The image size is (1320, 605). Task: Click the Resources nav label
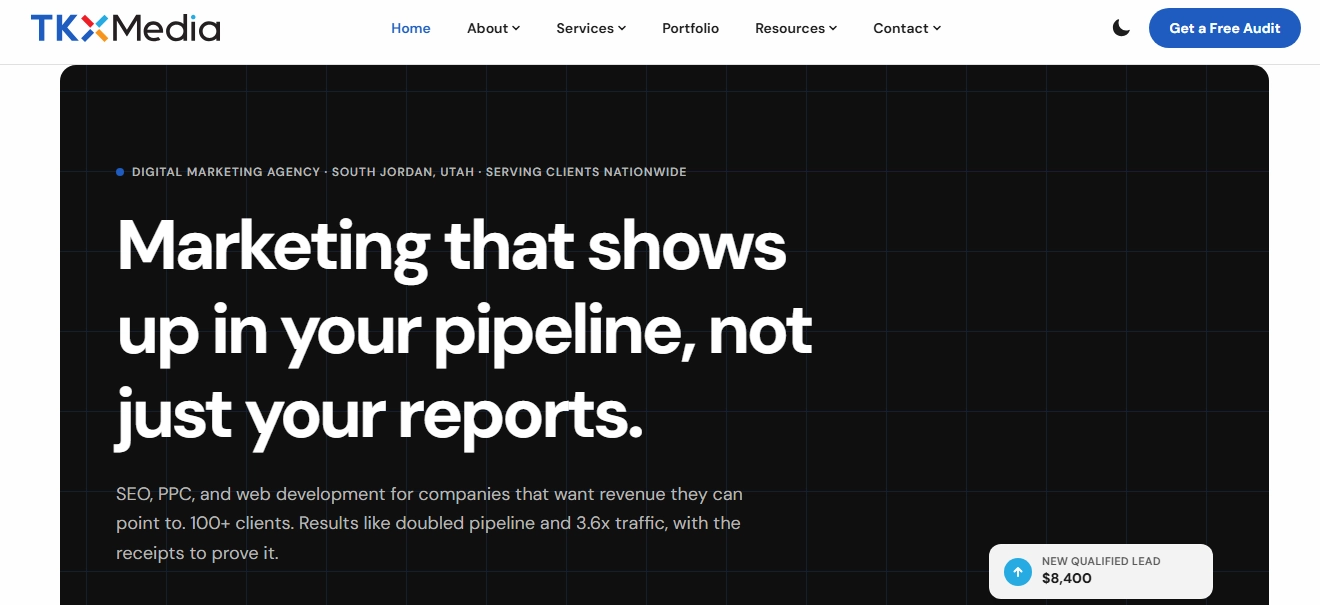tap(790, 28)
